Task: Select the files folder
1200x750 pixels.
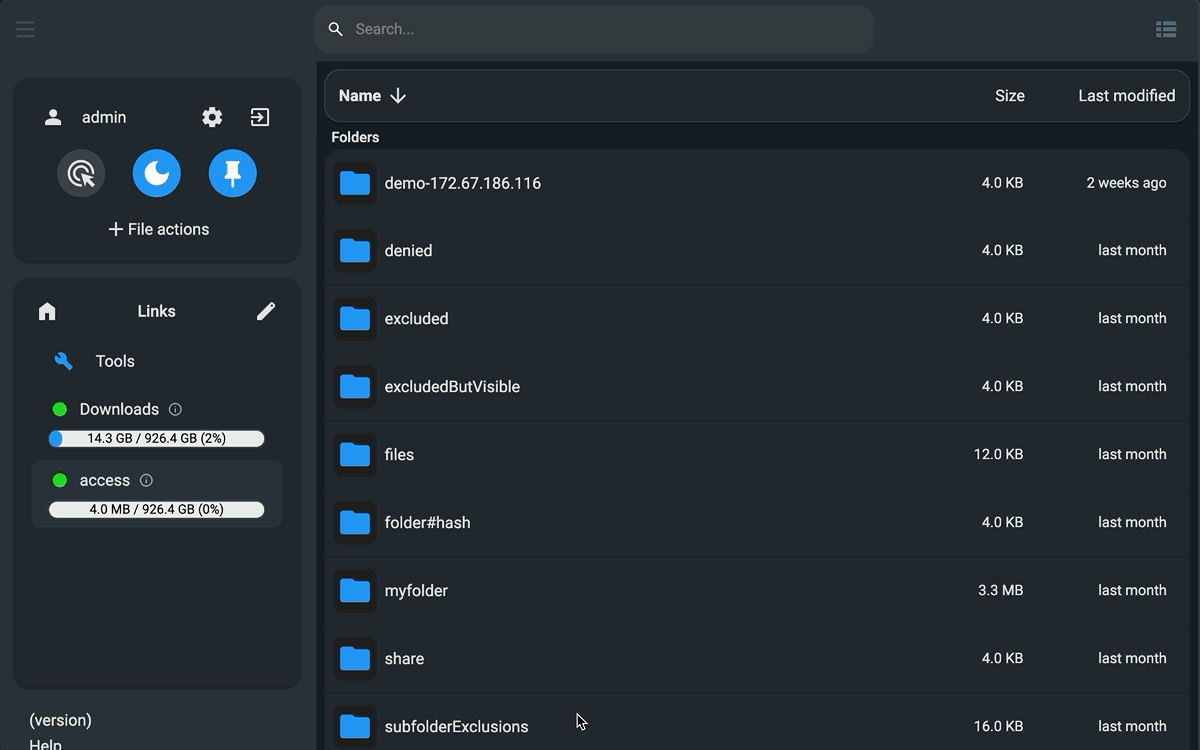Action: (757, 455)
